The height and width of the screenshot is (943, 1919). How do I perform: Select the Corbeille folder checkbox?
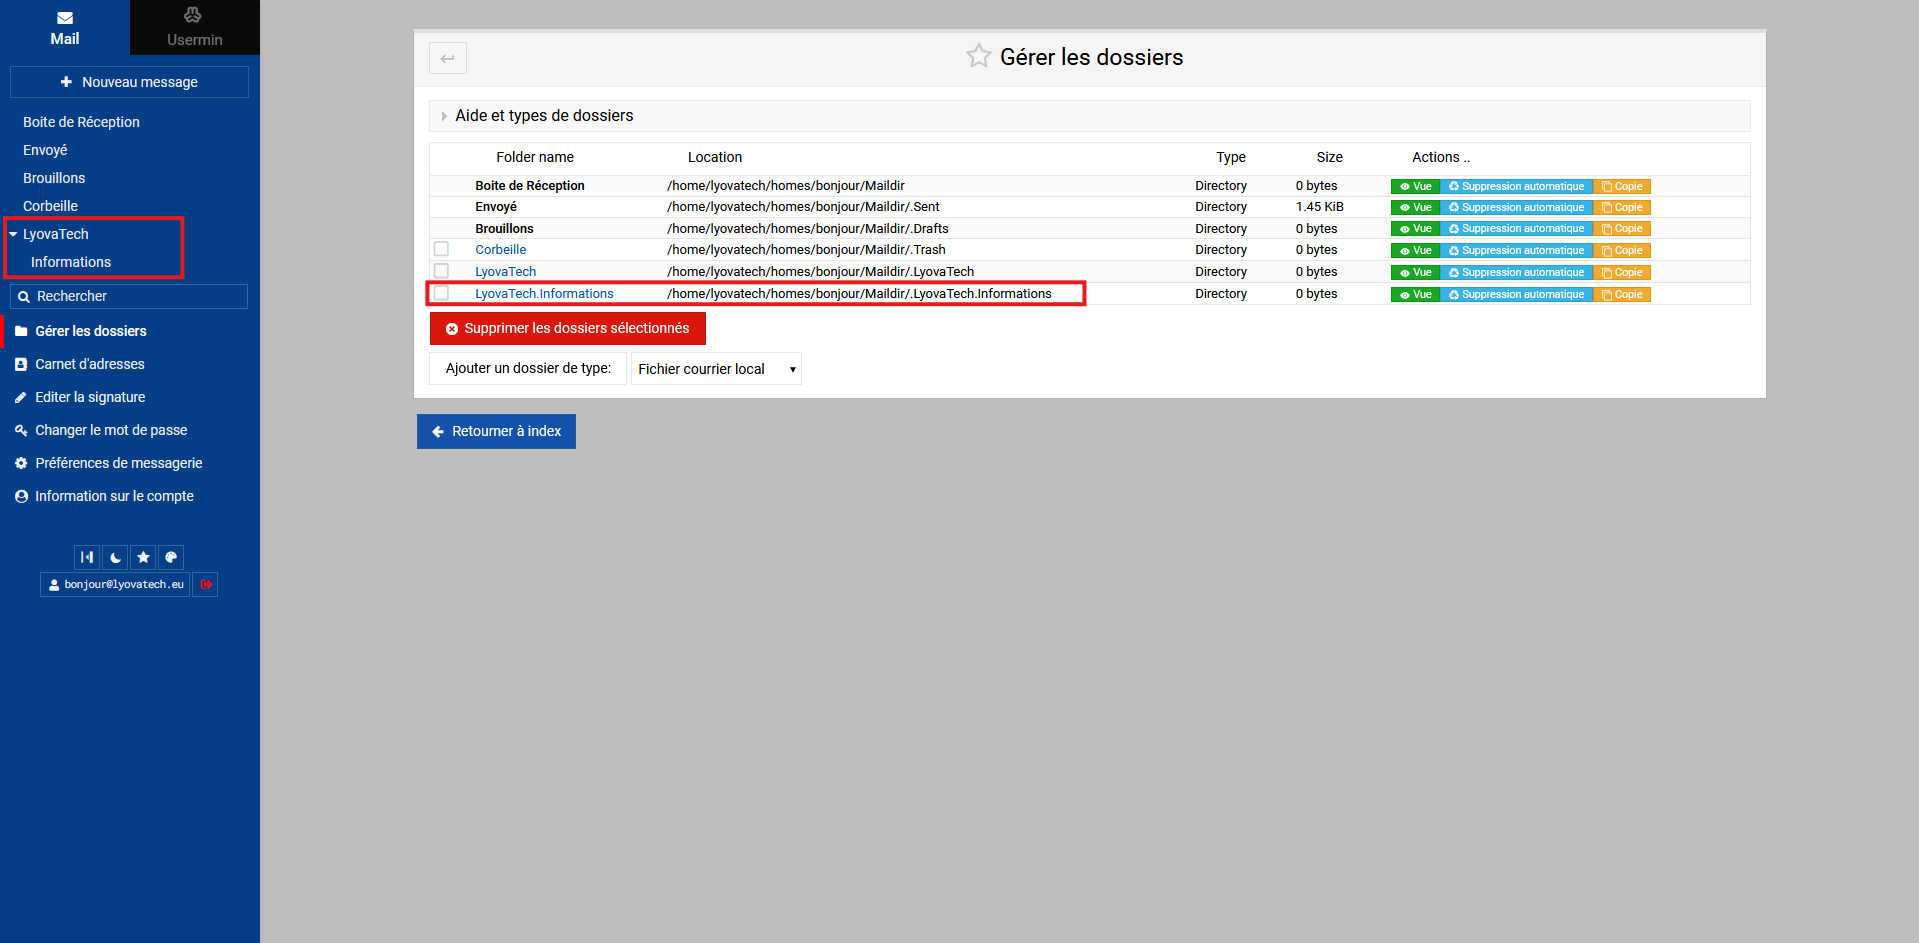click(x=441, y=249)
